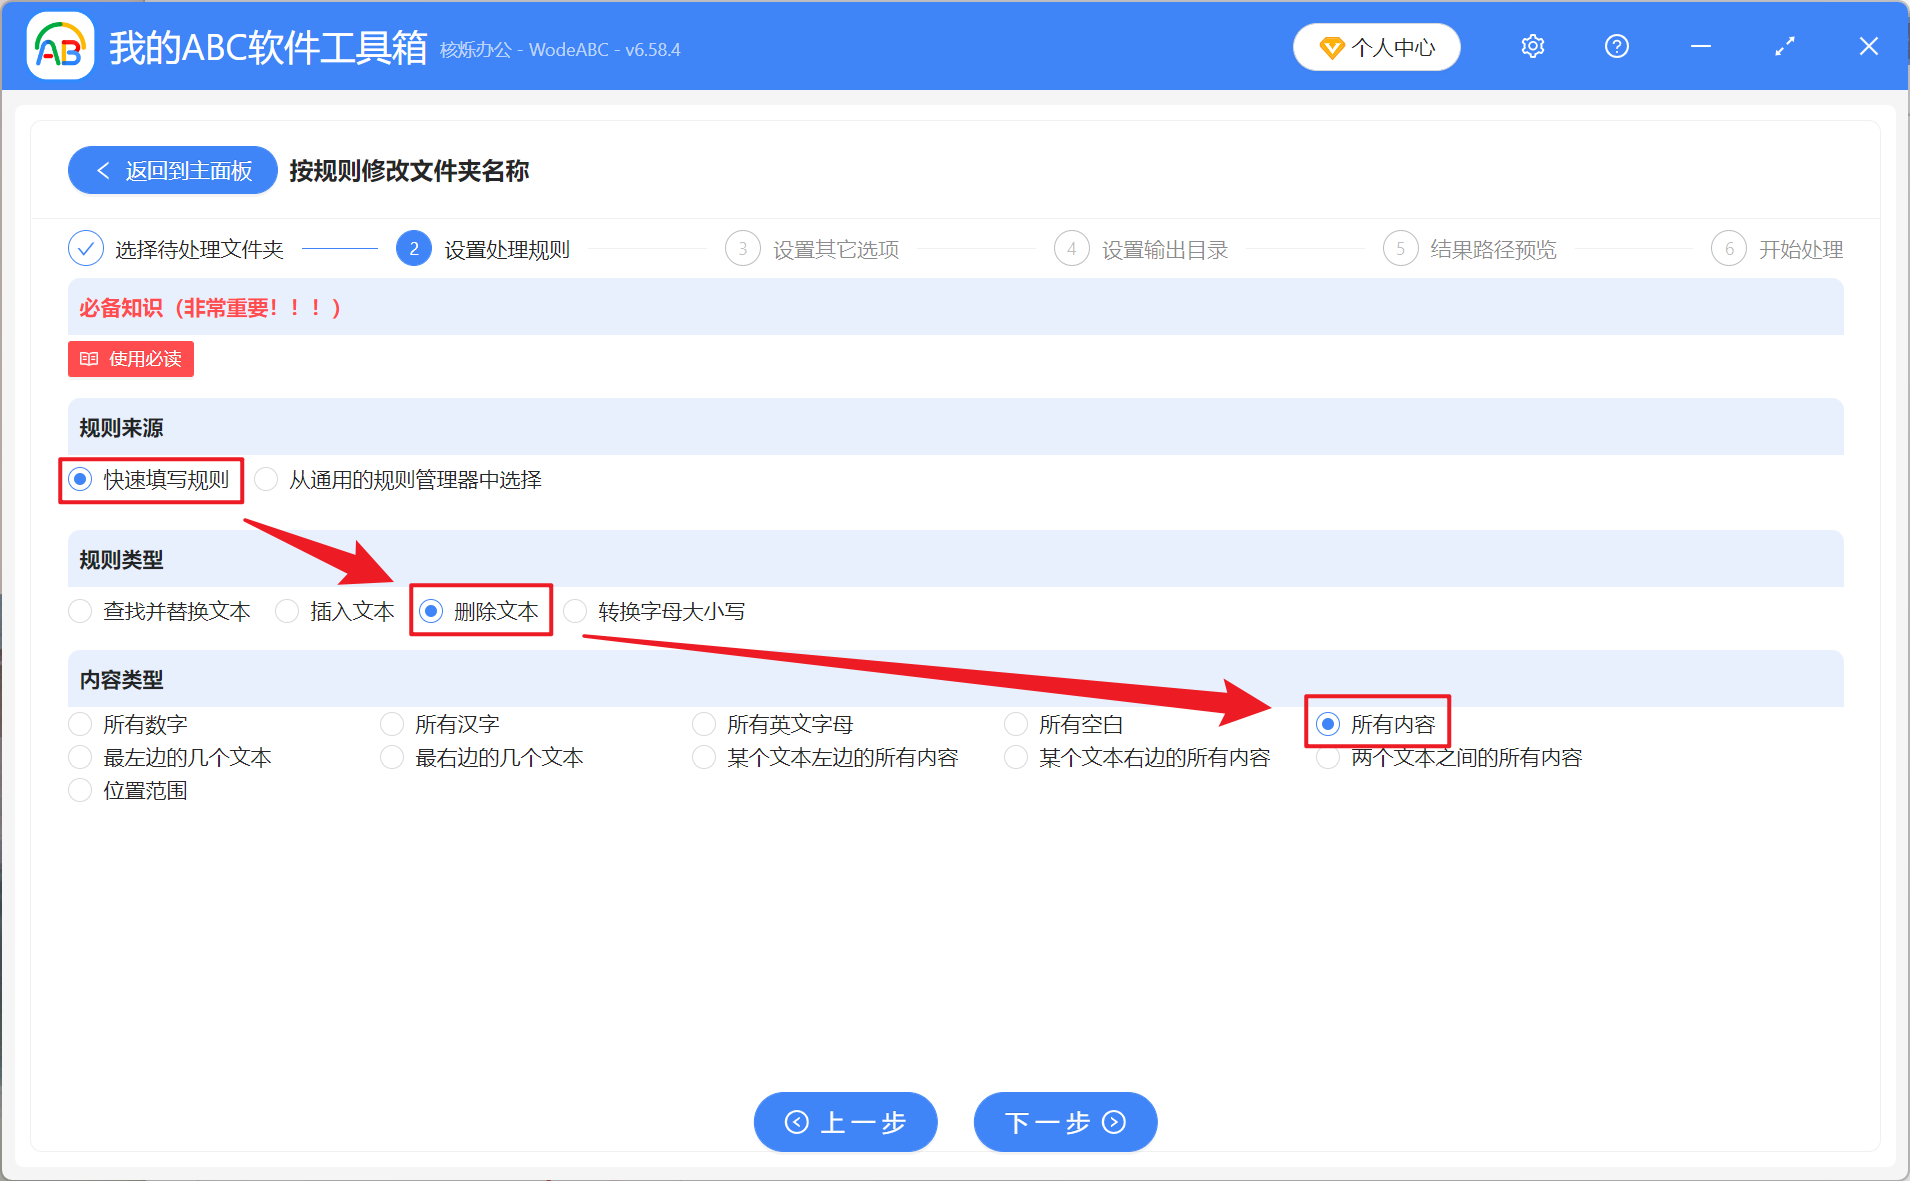Click the ABC toolbox logo icon
1910x1181 pixels.
[59, 45]
